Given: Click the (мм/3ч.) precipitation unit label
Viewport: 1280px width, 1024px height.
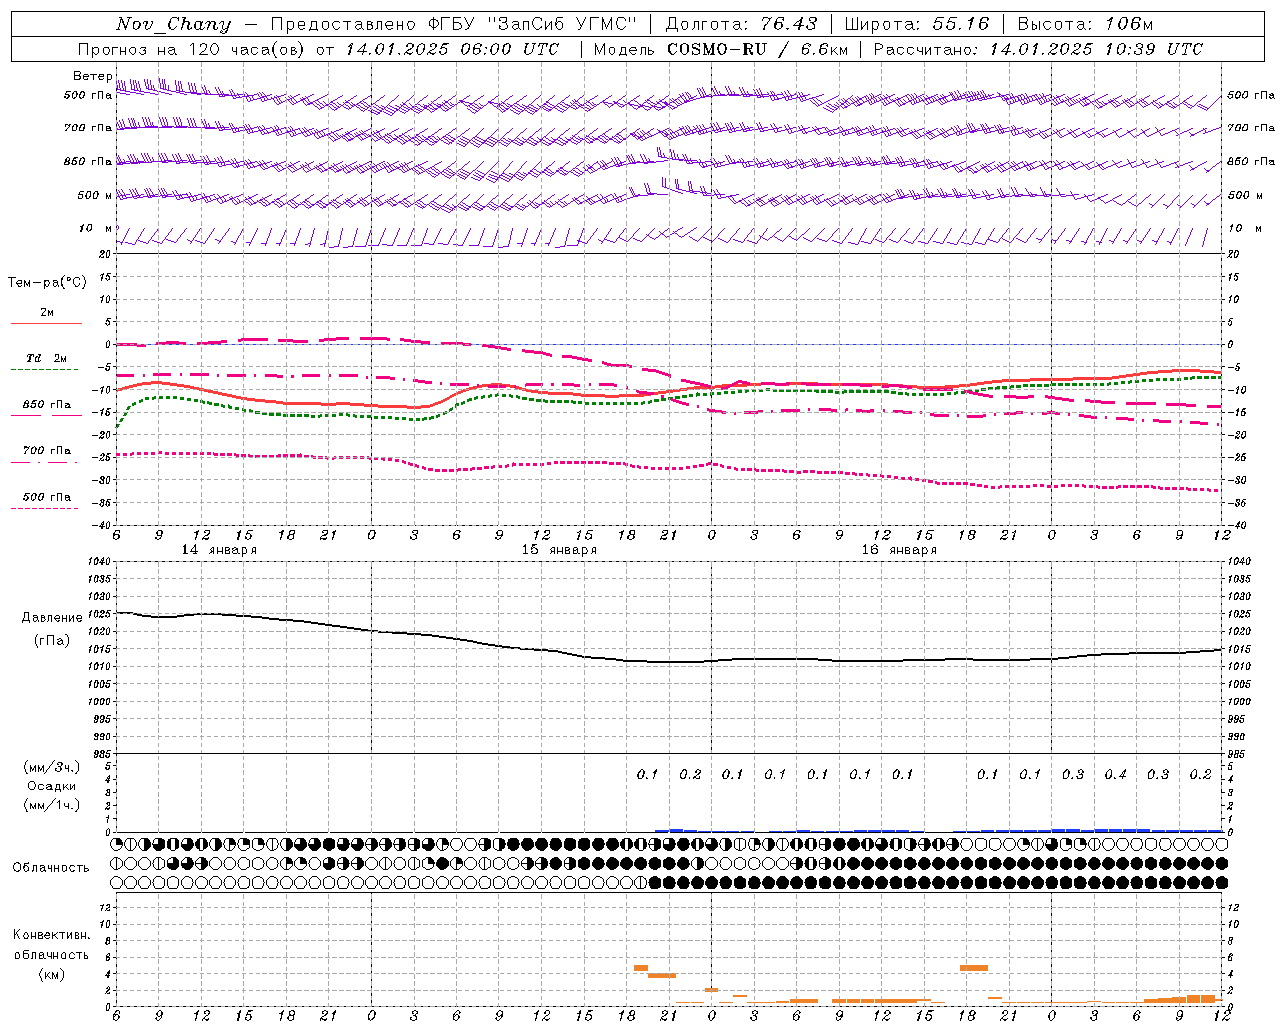Looking at the screenshot, I should (52, 767).
